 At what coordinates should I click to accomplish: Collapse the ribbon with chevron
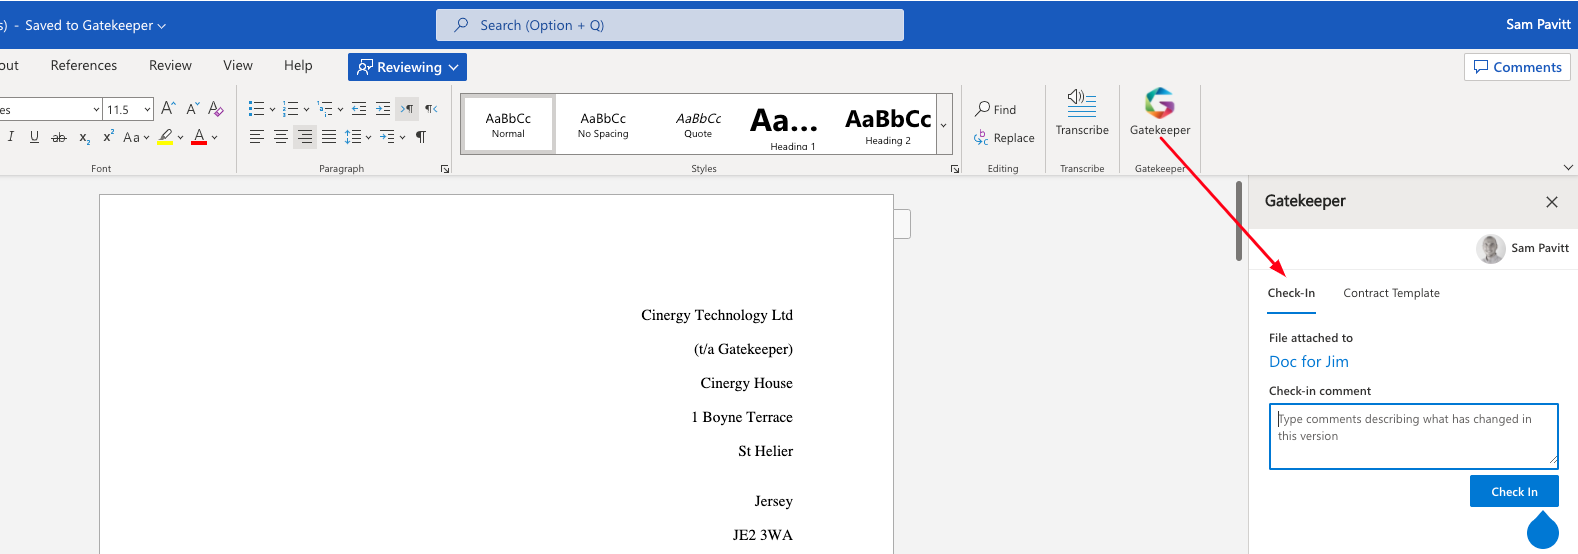click(1568, 167)
